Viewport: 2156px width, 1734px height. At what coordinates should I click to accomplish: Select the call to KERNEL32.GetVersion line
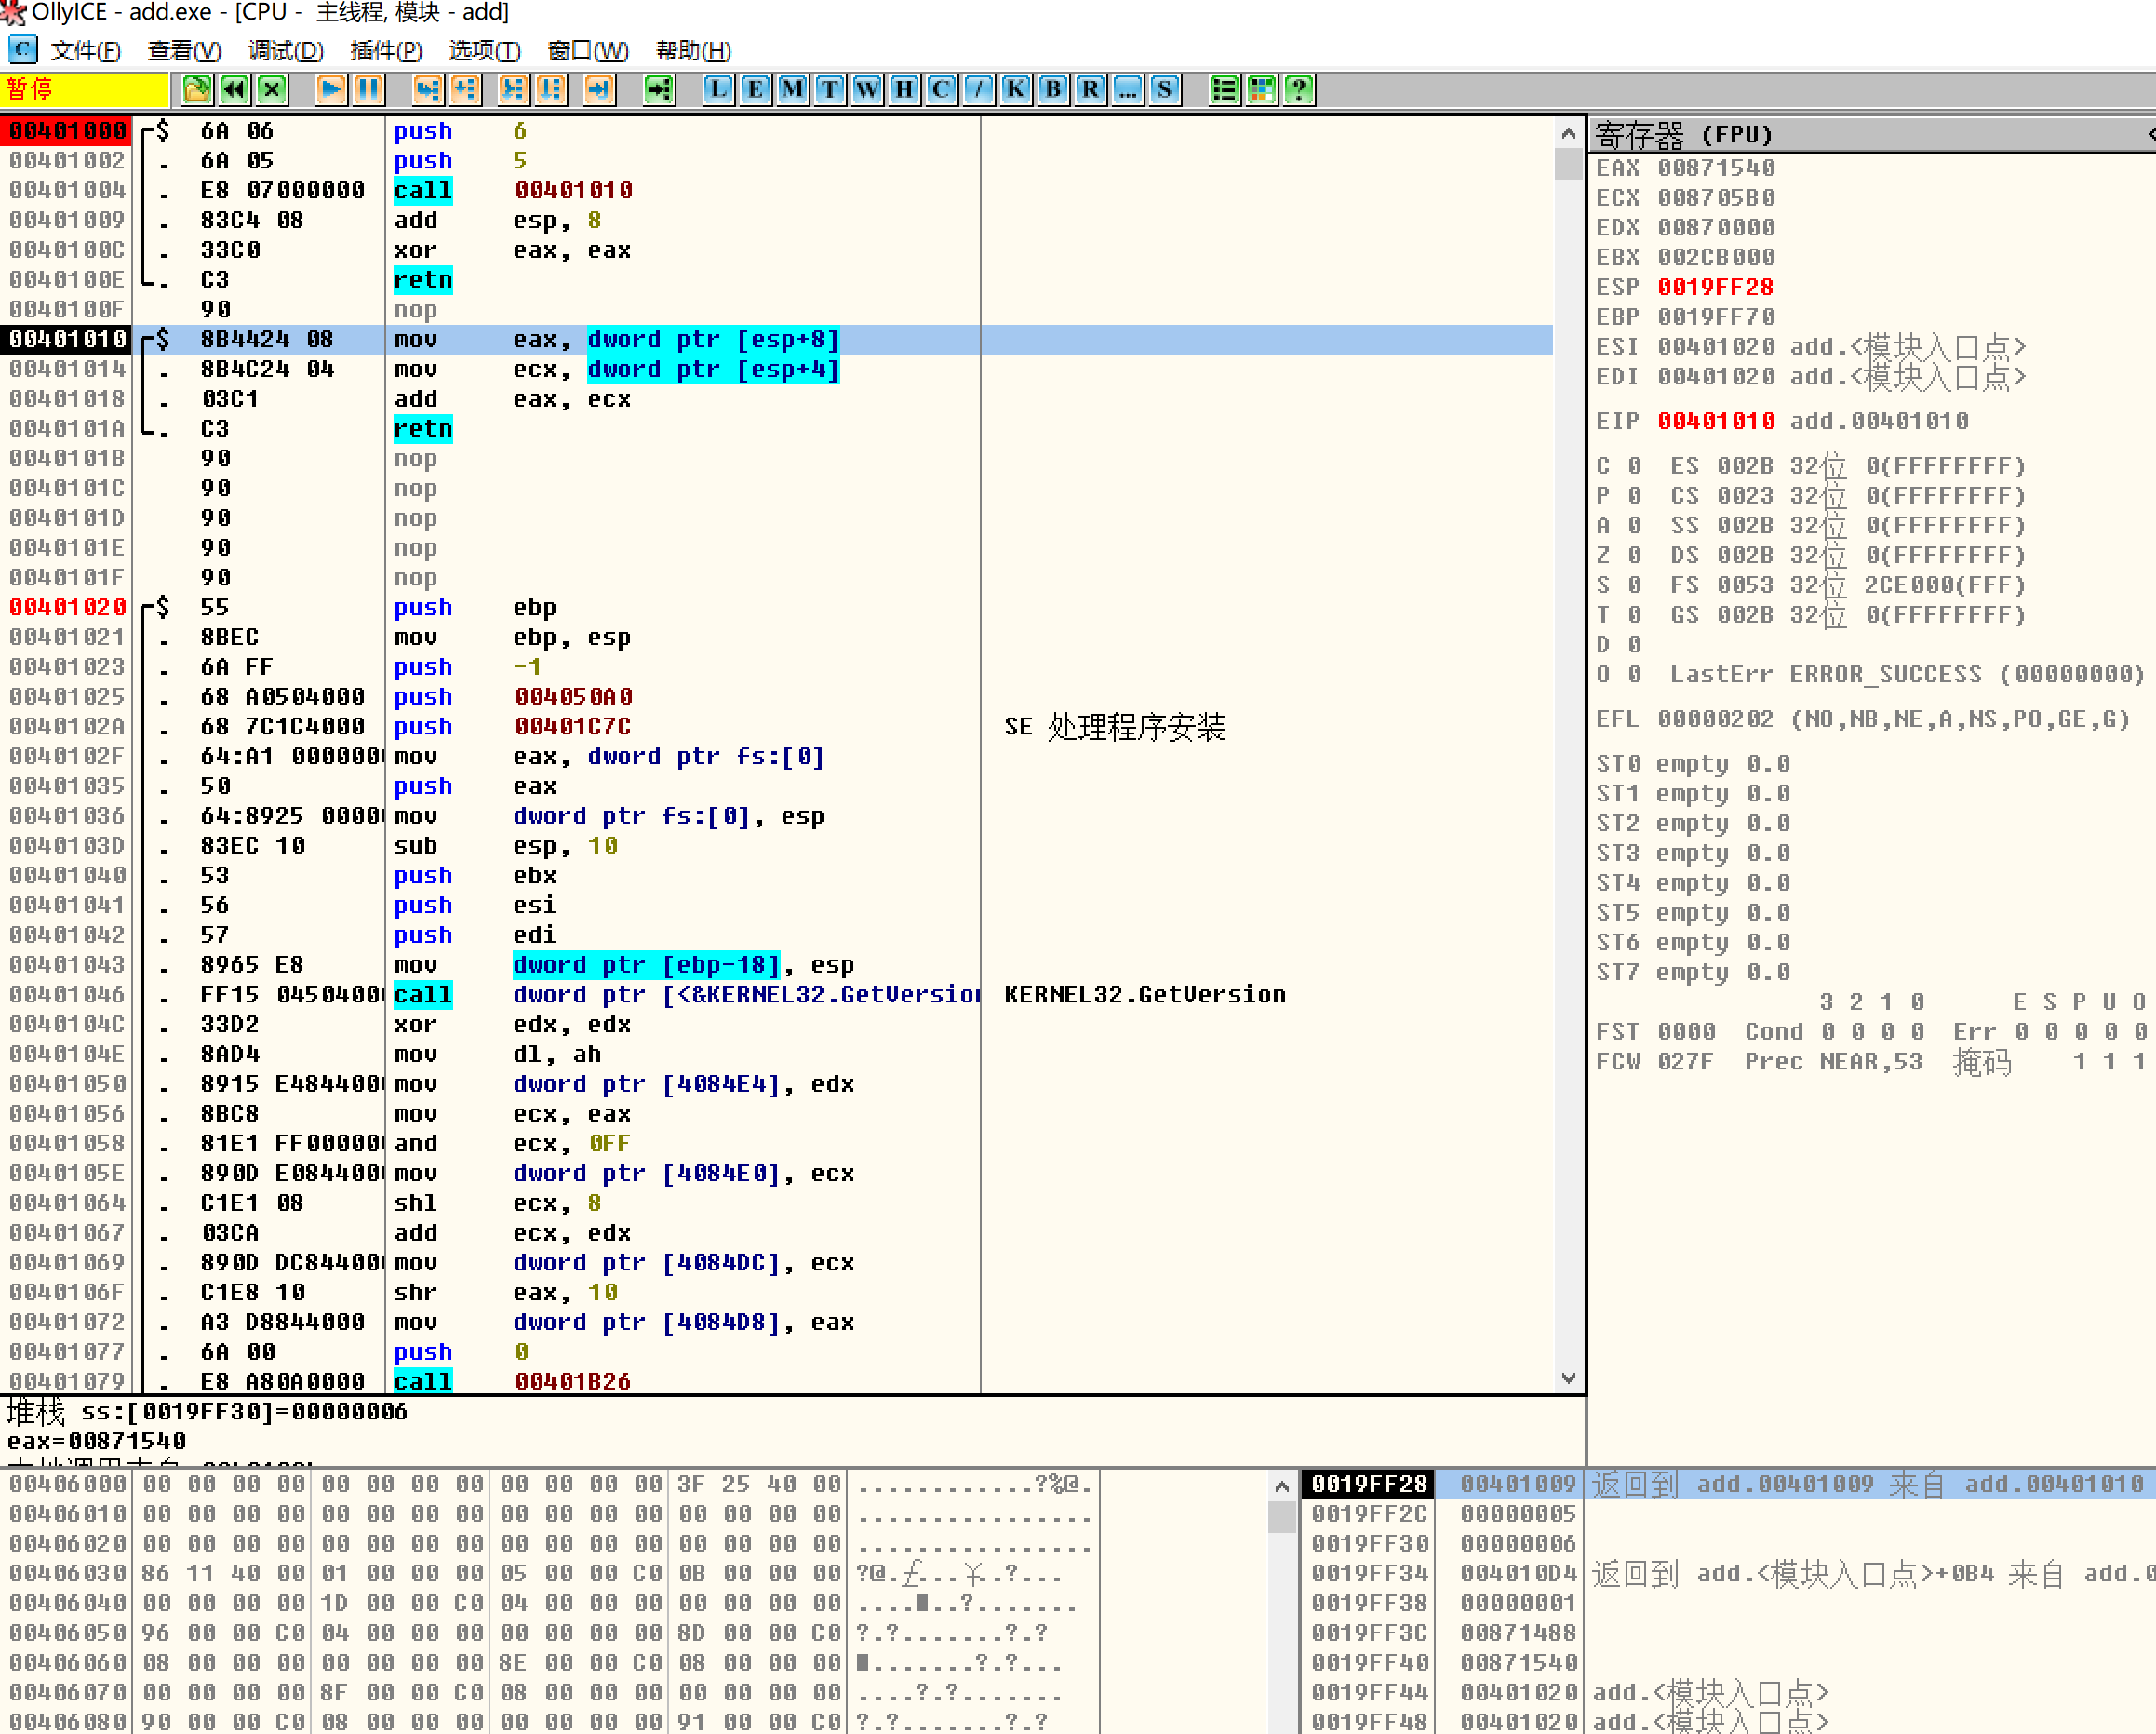coord(776,994)
